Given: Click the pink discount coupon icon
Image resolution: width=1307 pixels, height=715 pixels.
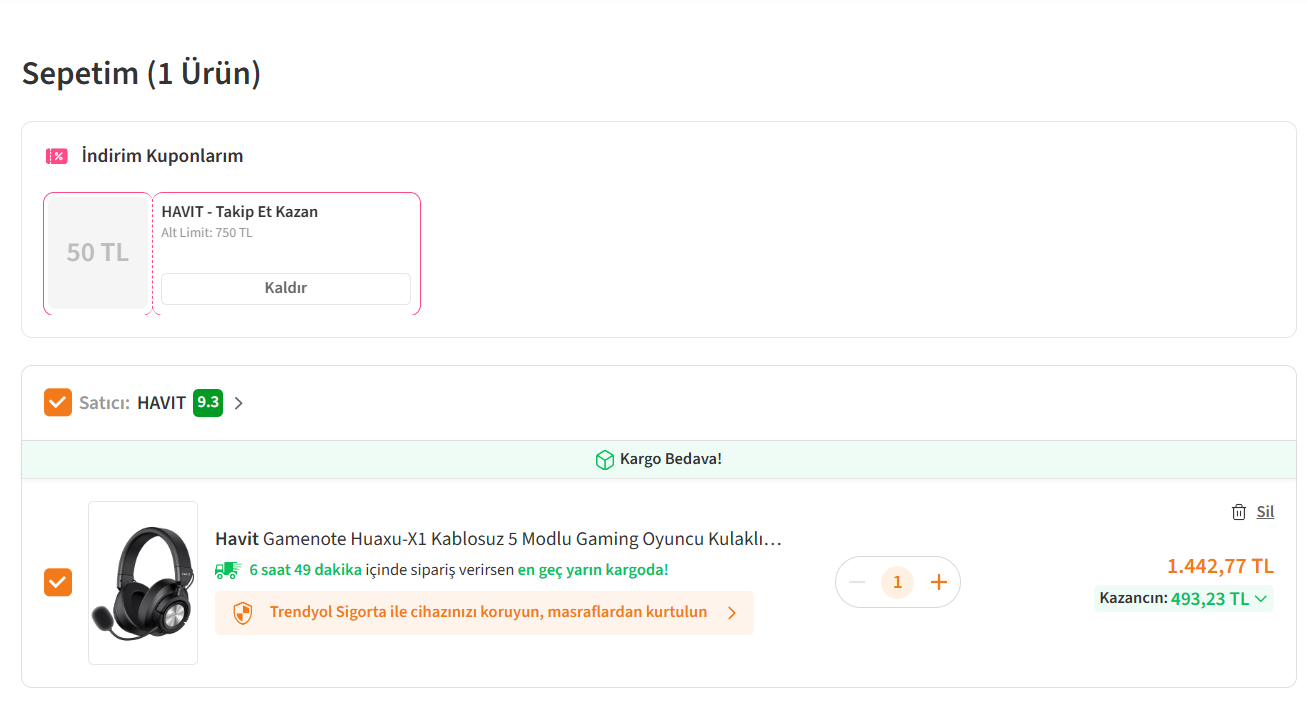Looking at the screenshot, I should pyautogui.click(x=56, y=156).
